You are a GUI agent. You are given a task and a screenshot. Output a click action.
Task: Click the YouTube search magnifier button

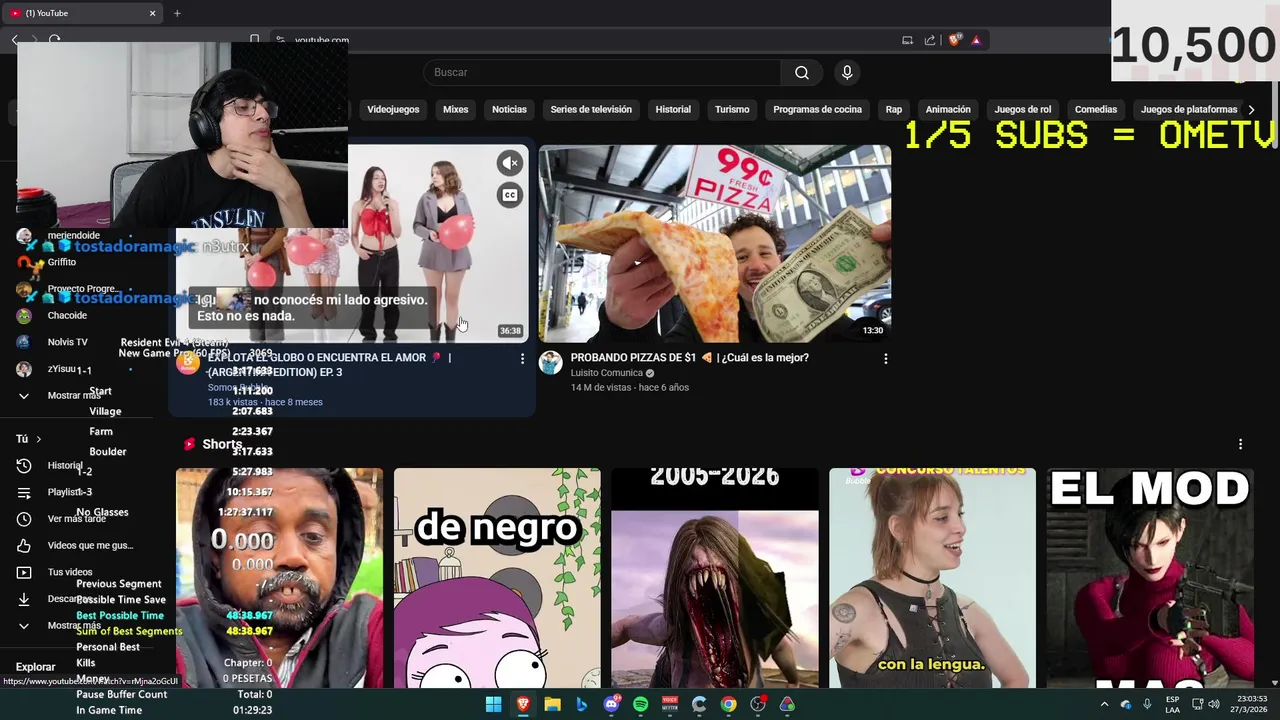[801, 72]
